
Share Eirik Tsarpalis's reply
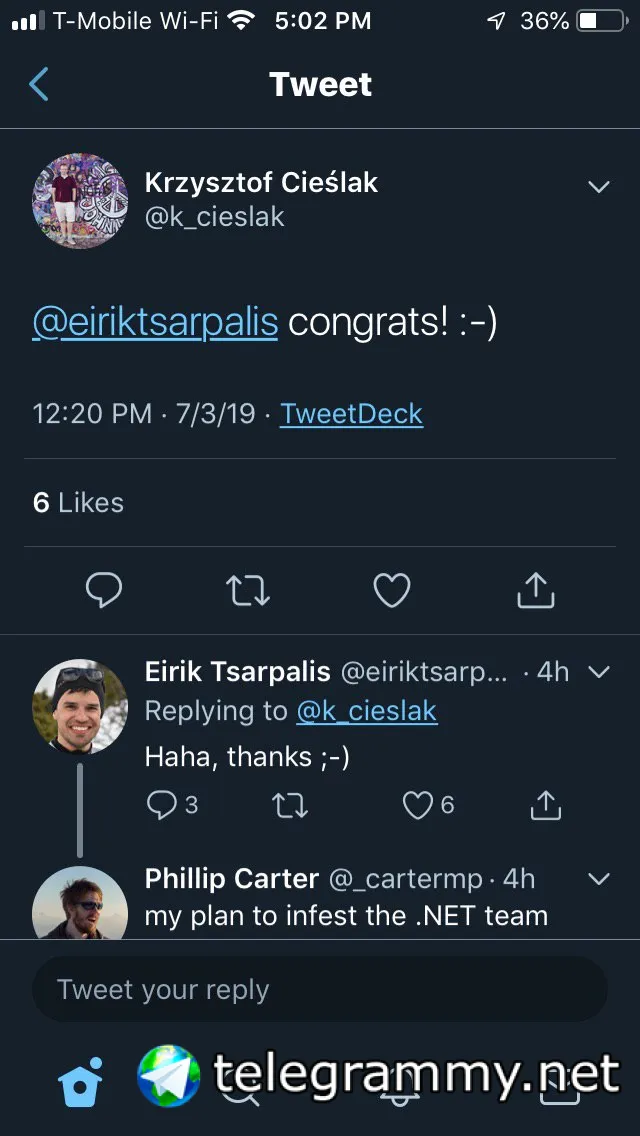pyautogui.click(x=545, y=805)
